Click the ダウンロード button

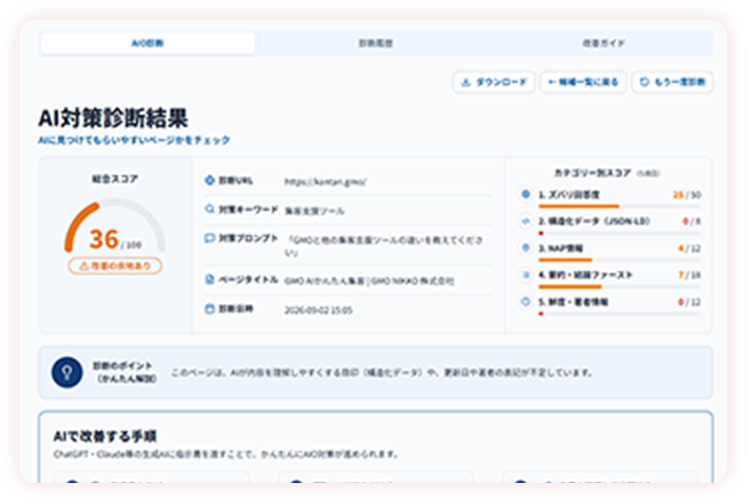[494, 82]
